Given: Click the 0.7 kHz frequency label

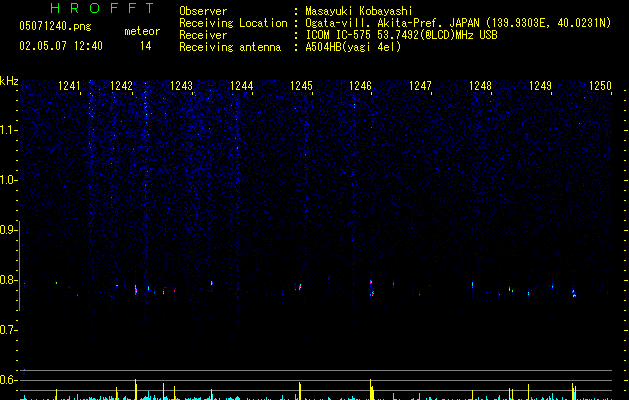Looking at the screenshot, I should pos(8,330).
